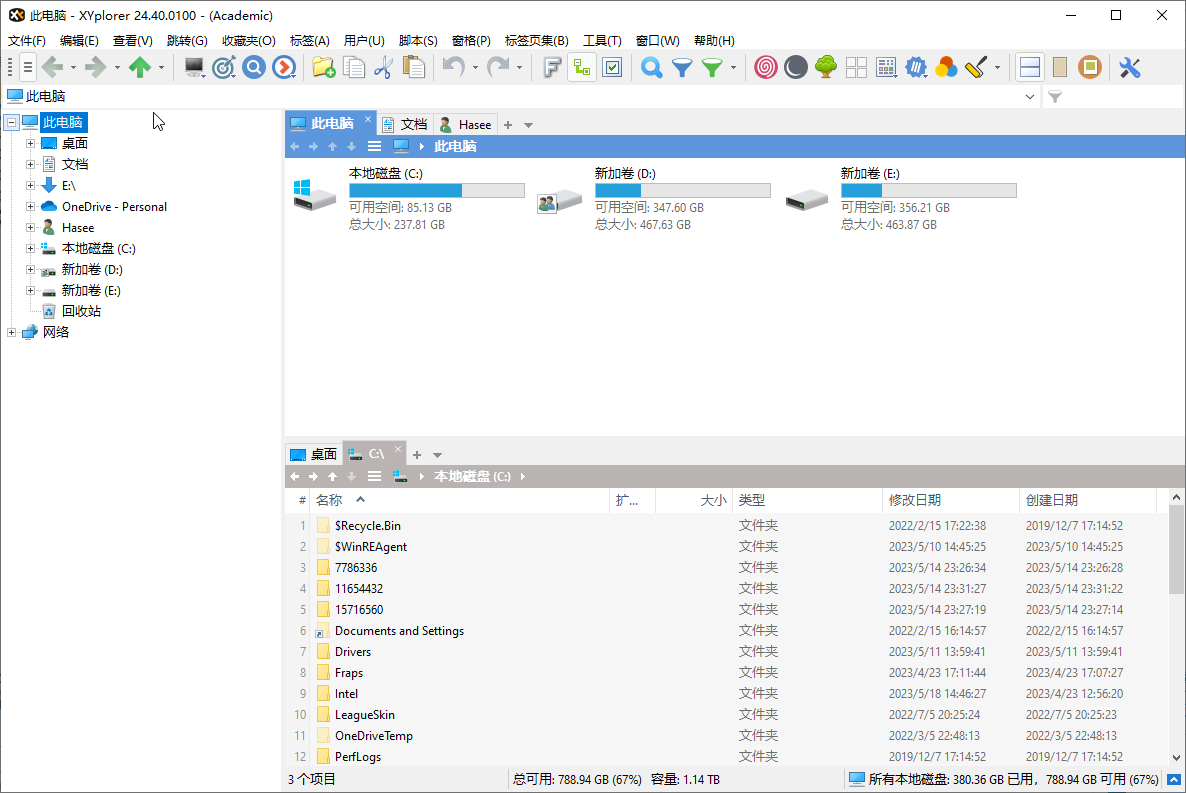This screenshot has width=1186, height=793.
Task: Click the Paste clipboard icon
Action: (414, 67)
